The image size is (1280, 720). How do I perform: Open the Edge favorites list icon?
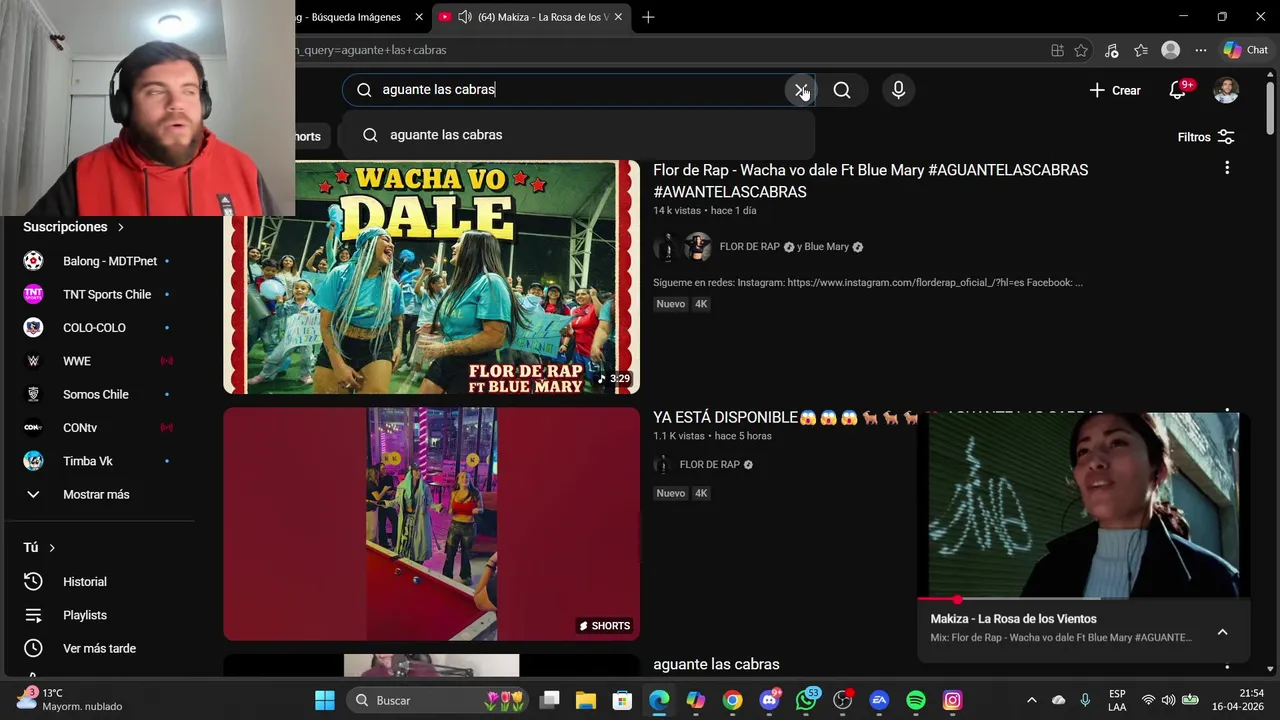coord(1141,50)
